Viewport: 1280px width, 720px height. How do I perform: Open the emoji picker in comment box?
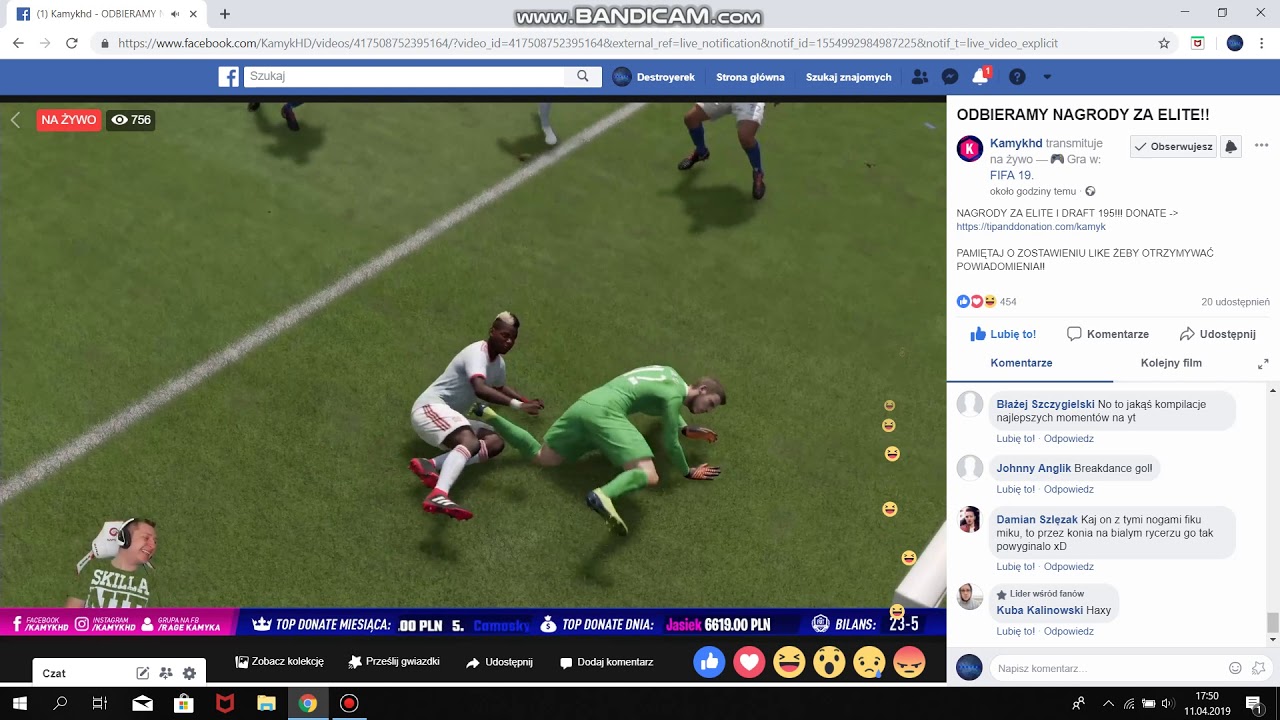coord(1235,668)
